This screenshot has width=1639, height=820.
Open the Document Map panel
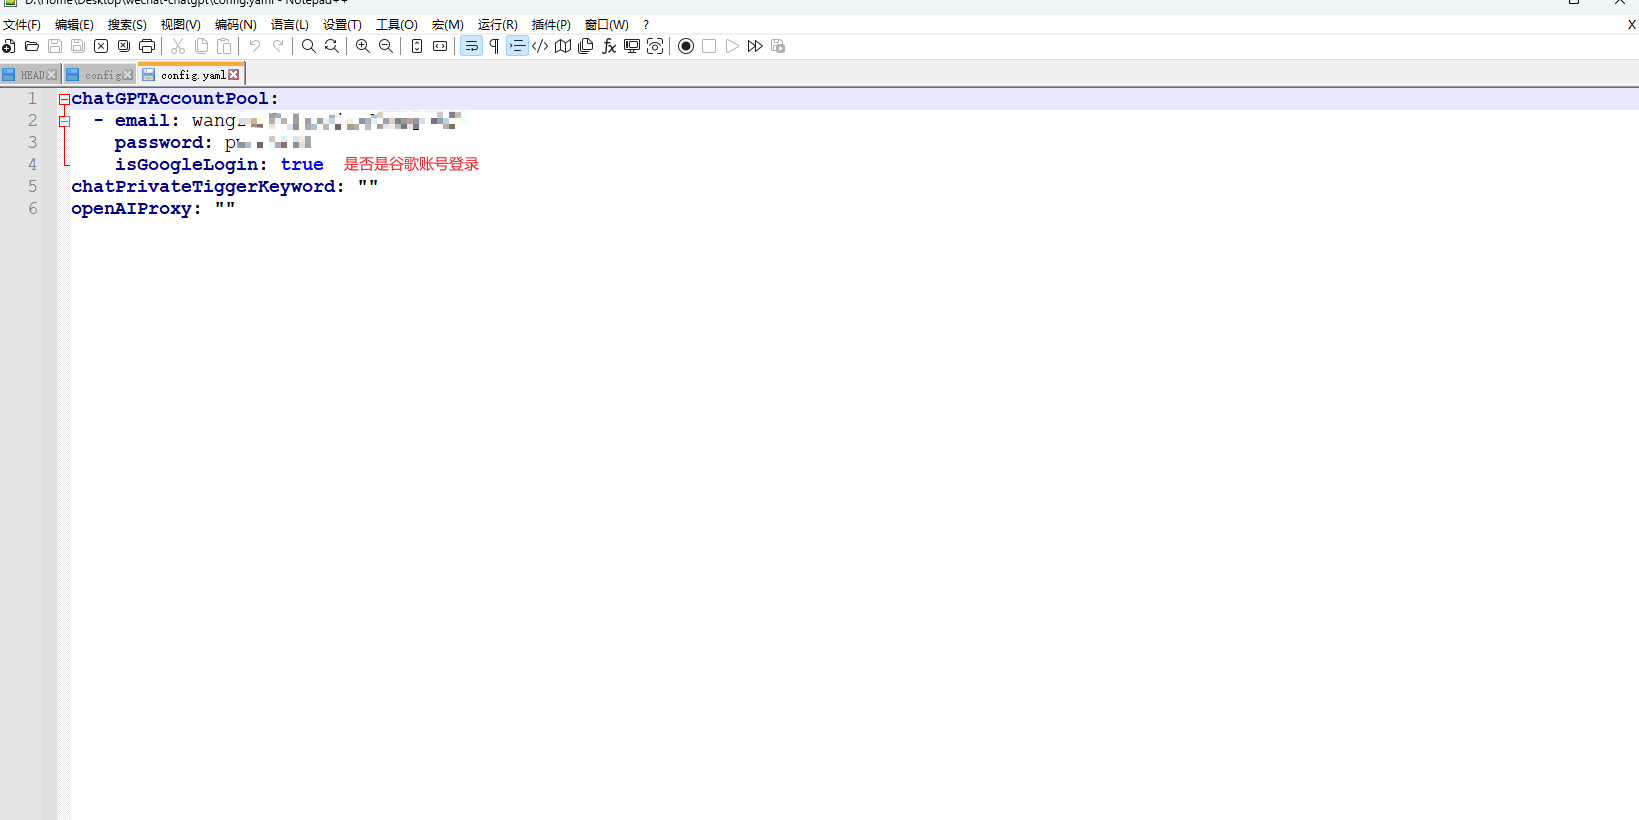563,46
